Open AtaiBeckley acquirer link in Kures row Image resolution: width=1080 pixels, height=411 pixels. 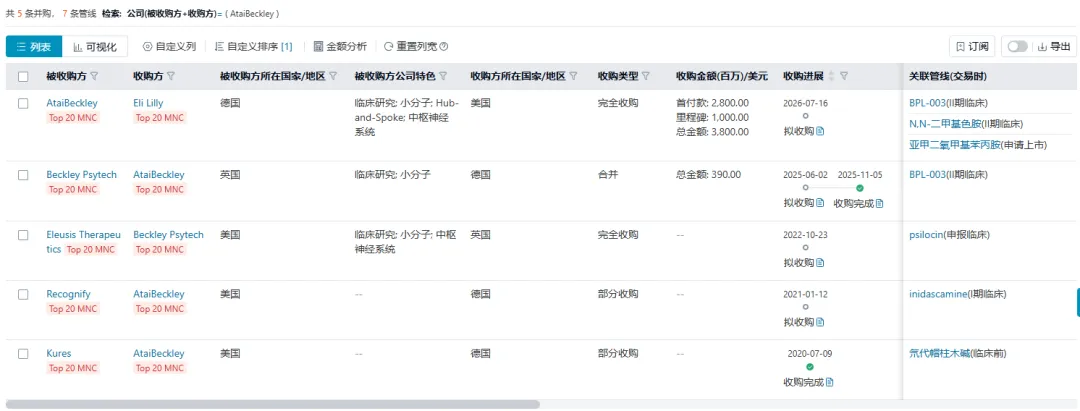point(159,354)
